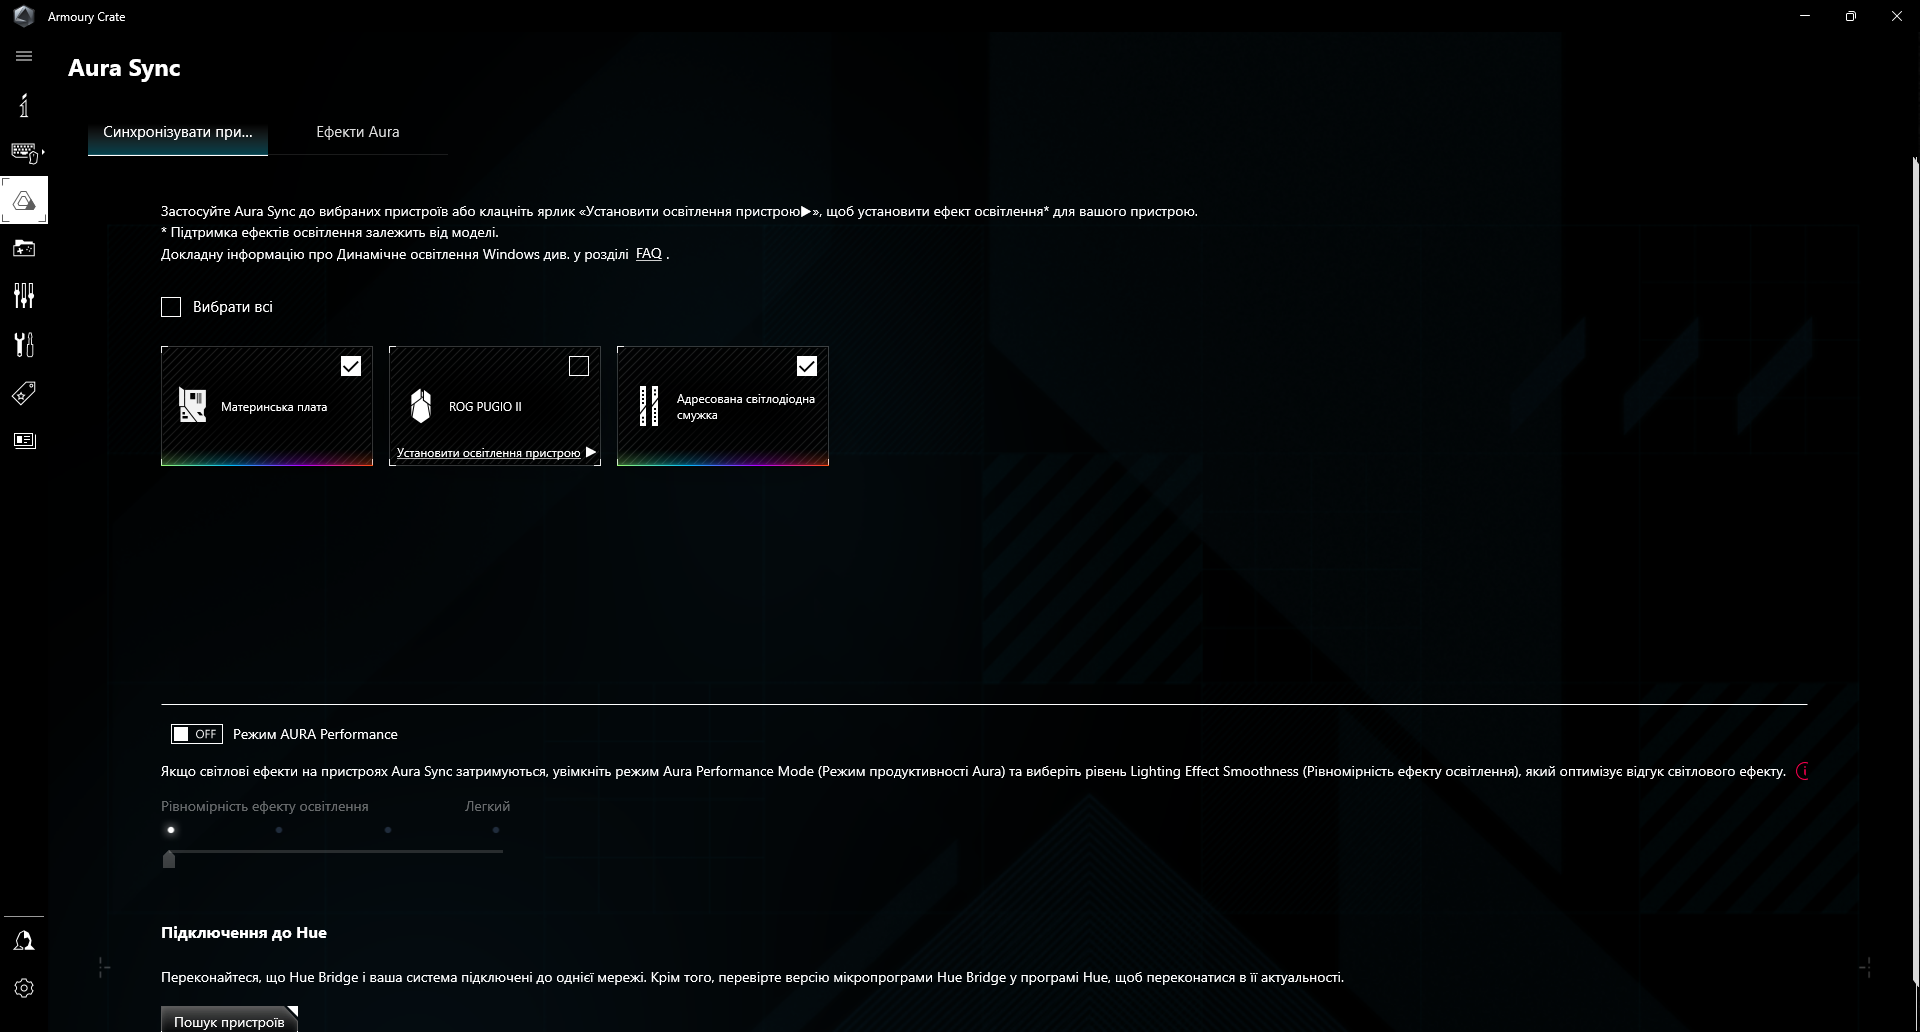This screenshot has height=1032, width=1920.
Task: Open the Device section keyboard icon
Action: click(x=24, y=152)
